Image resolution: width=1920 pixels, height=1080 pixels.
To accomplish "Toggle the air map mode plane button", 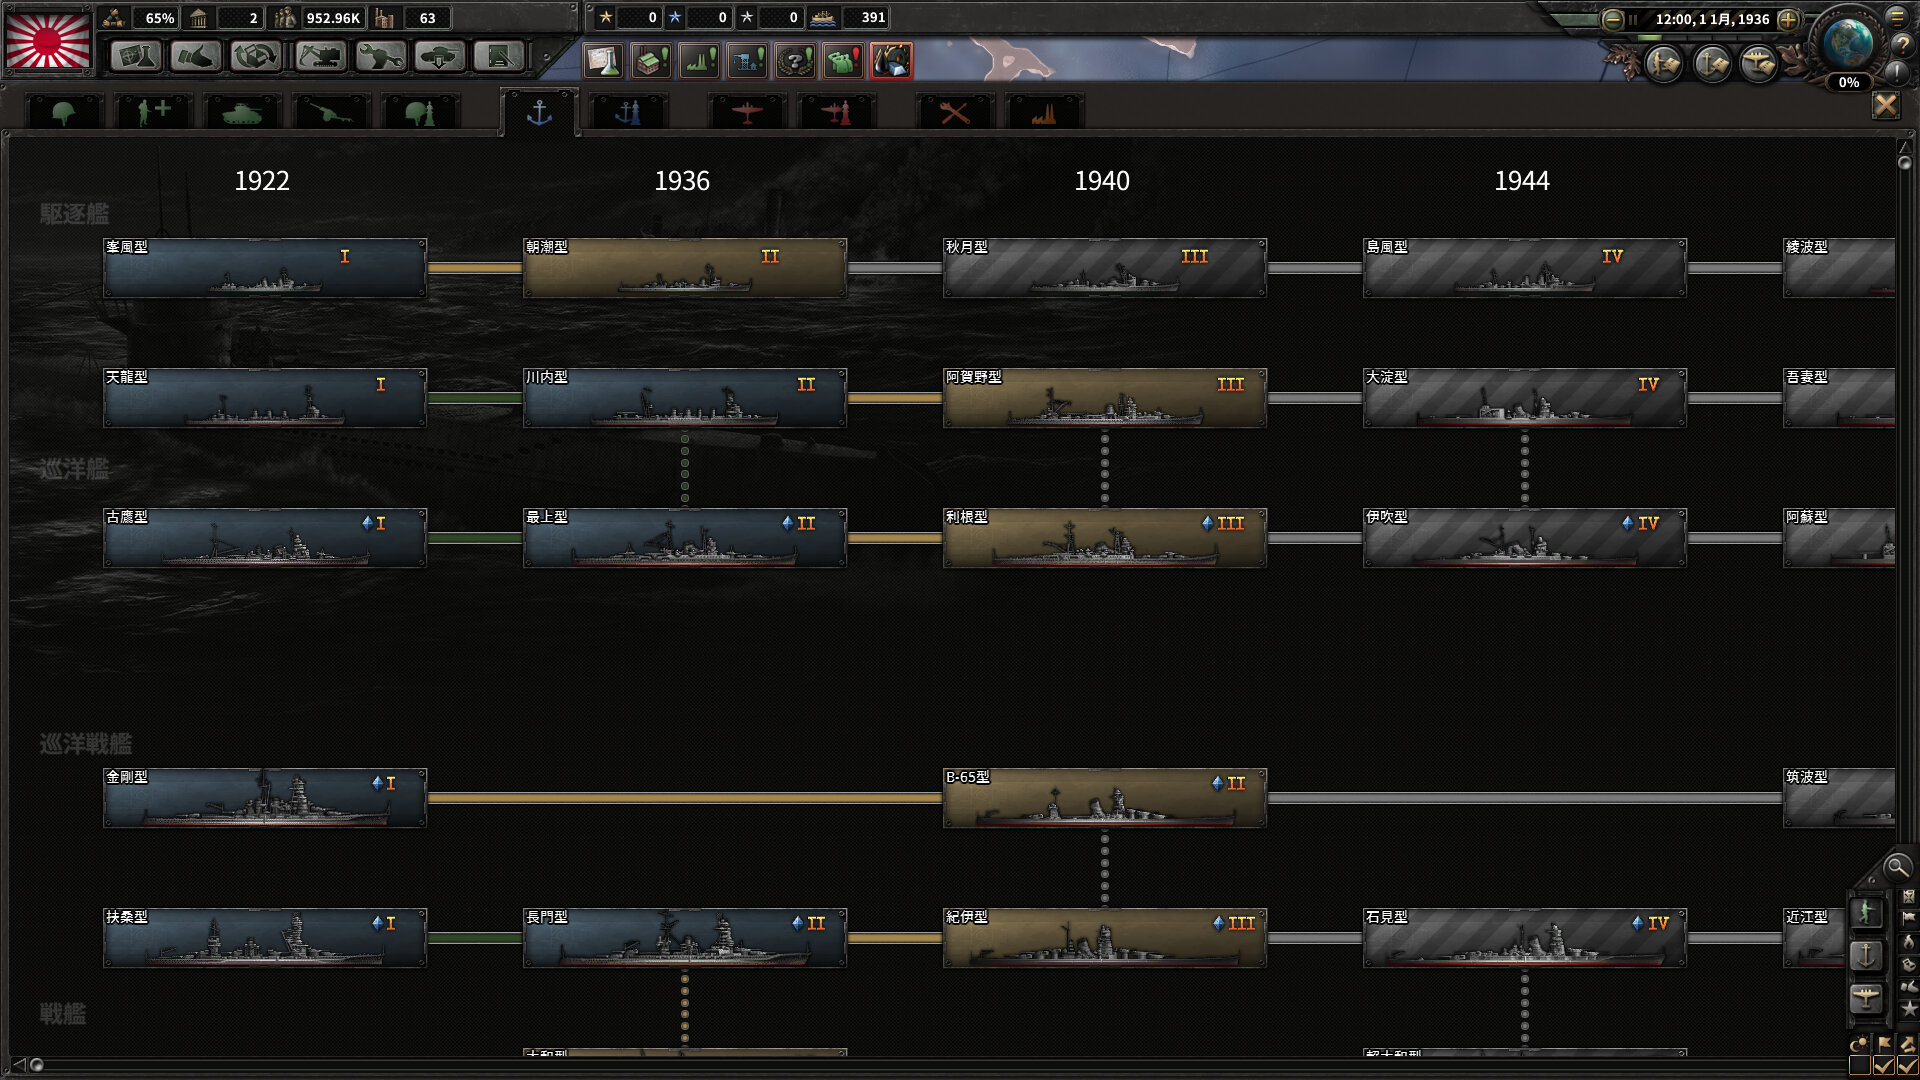I will 1866,998.
